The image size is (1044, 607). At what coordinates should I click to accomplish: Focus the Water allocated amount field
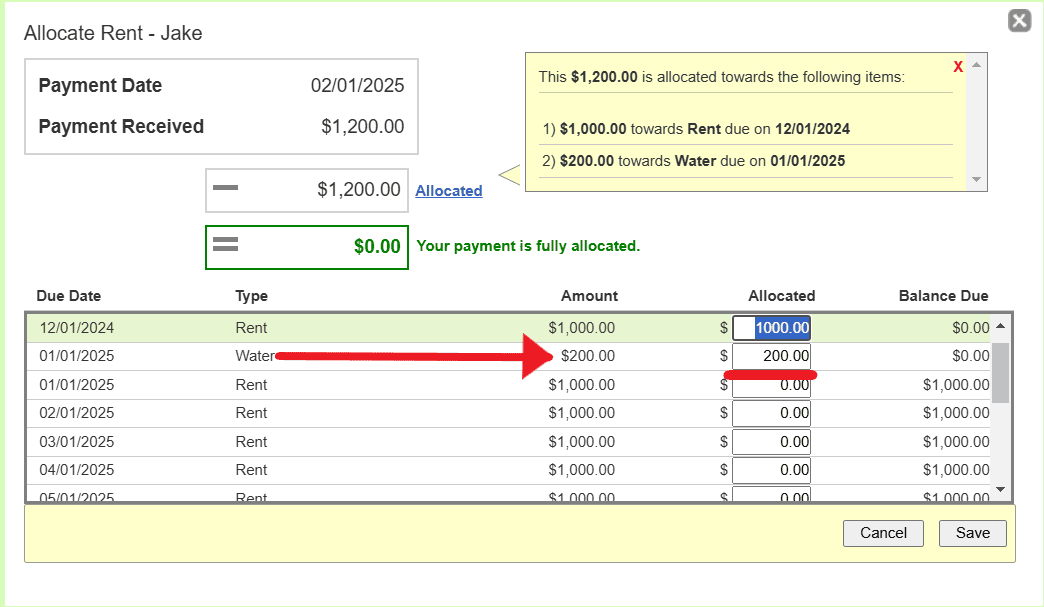pyautogui.click(x=771, y=356)
